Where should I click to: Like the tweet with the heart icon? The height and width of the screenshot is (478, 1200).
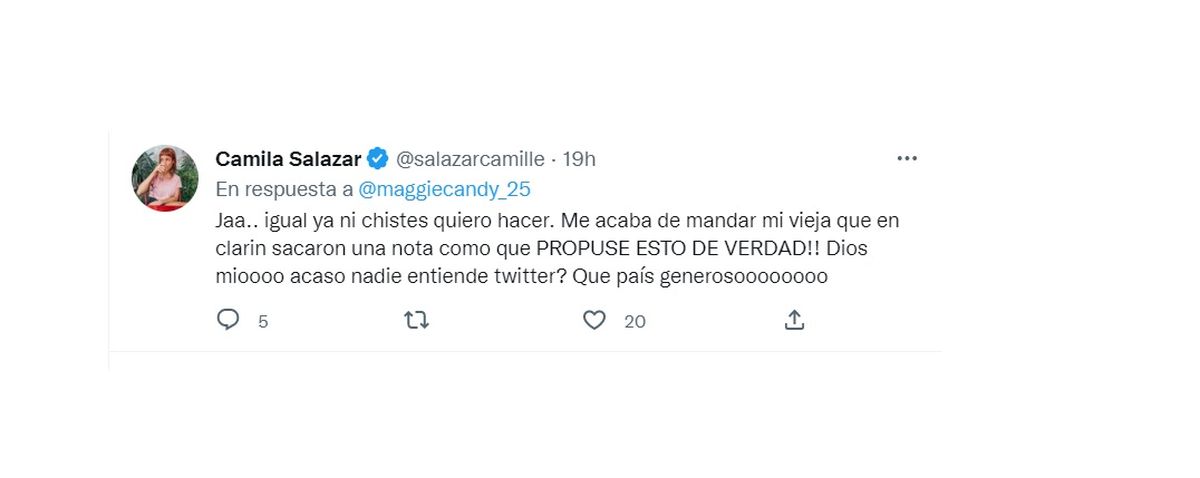pos(595,320)
